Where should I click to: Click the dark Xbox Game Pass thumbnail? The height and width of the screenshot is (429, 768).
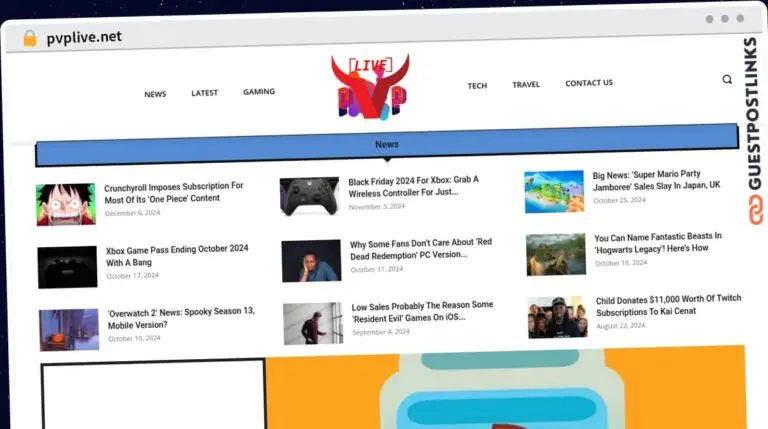67,267
